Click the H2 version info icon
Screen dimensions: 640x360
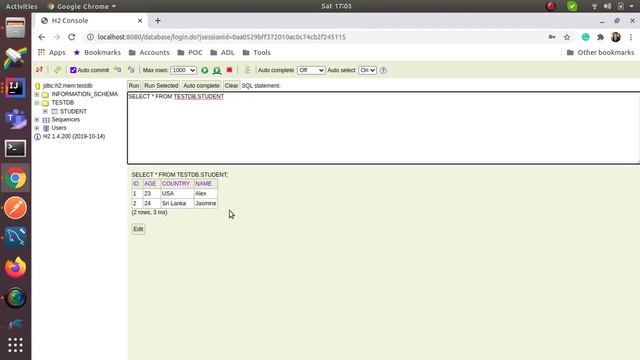38,137
